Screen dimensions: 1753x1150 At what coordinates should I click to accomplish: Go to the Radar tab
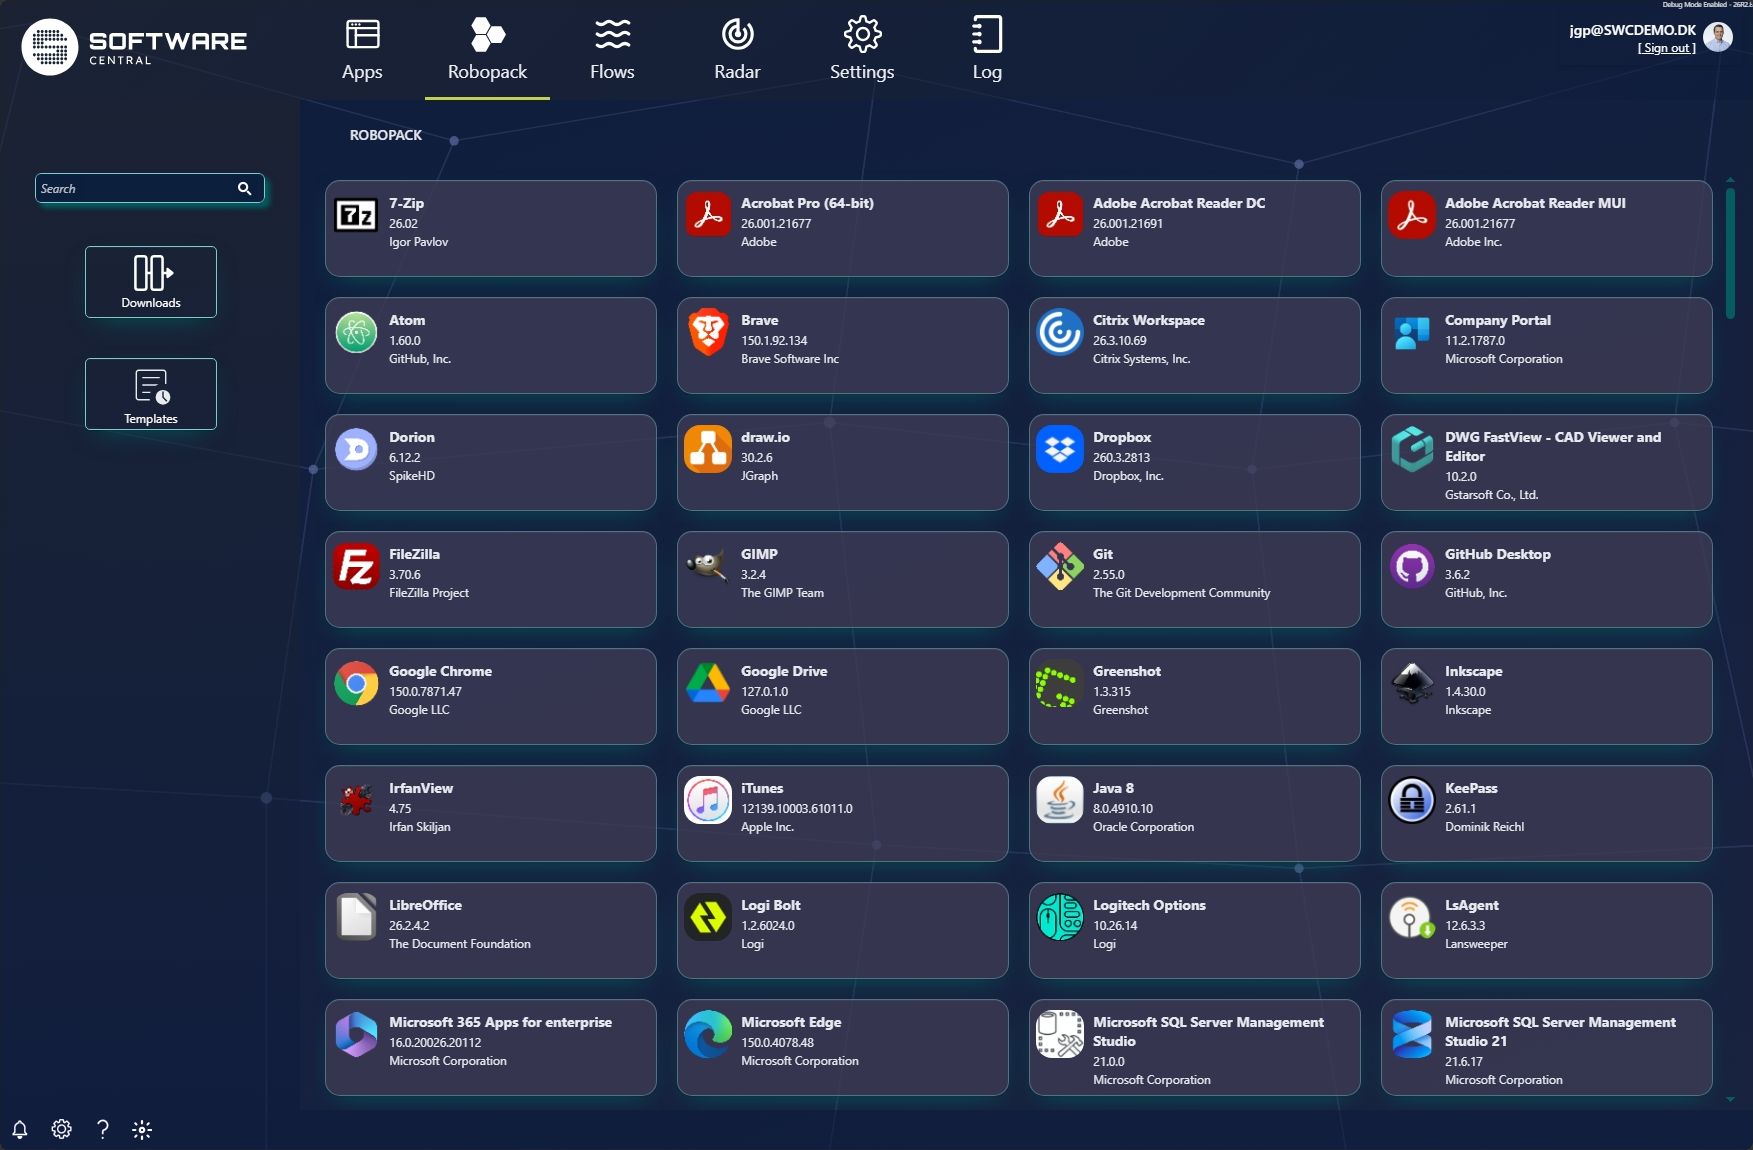point(737,50)
